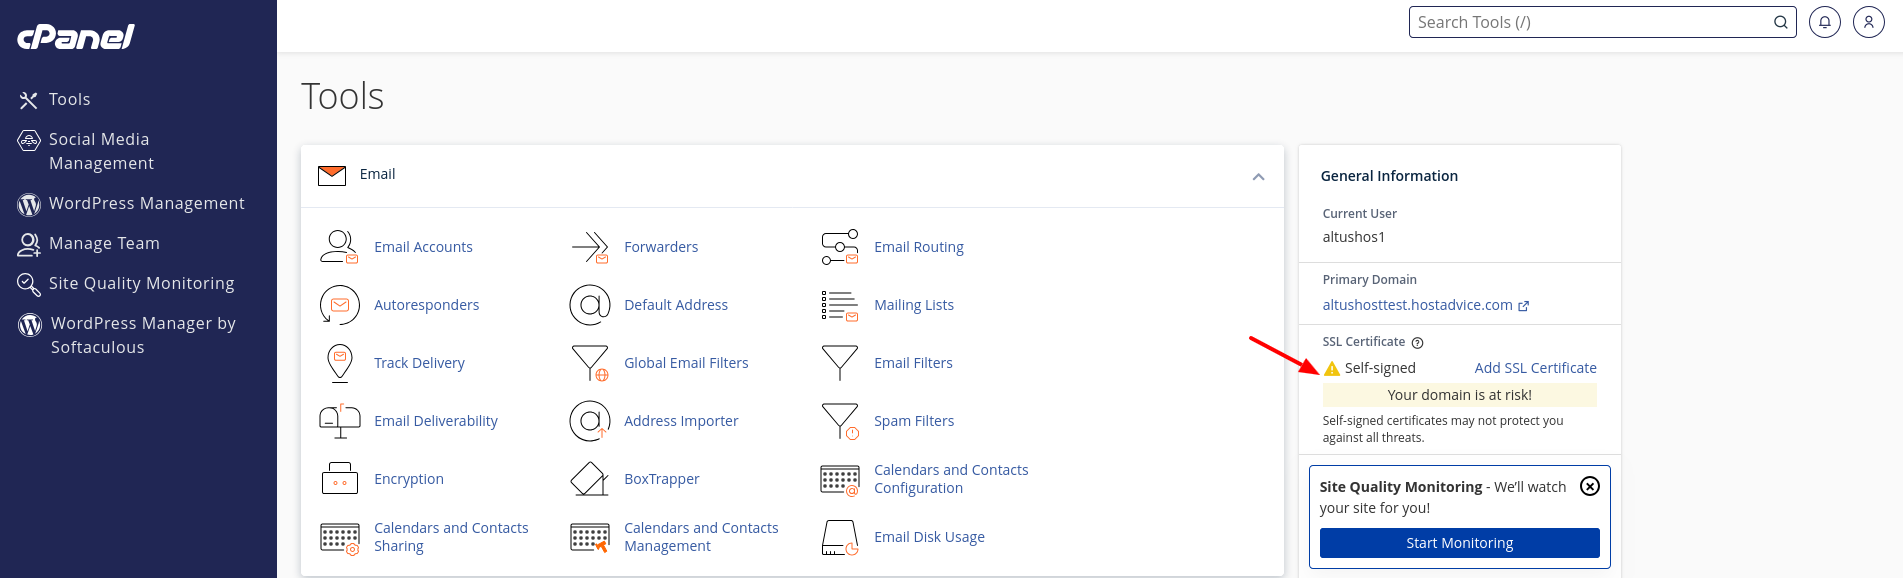Open the Email Accounts link

423,247
